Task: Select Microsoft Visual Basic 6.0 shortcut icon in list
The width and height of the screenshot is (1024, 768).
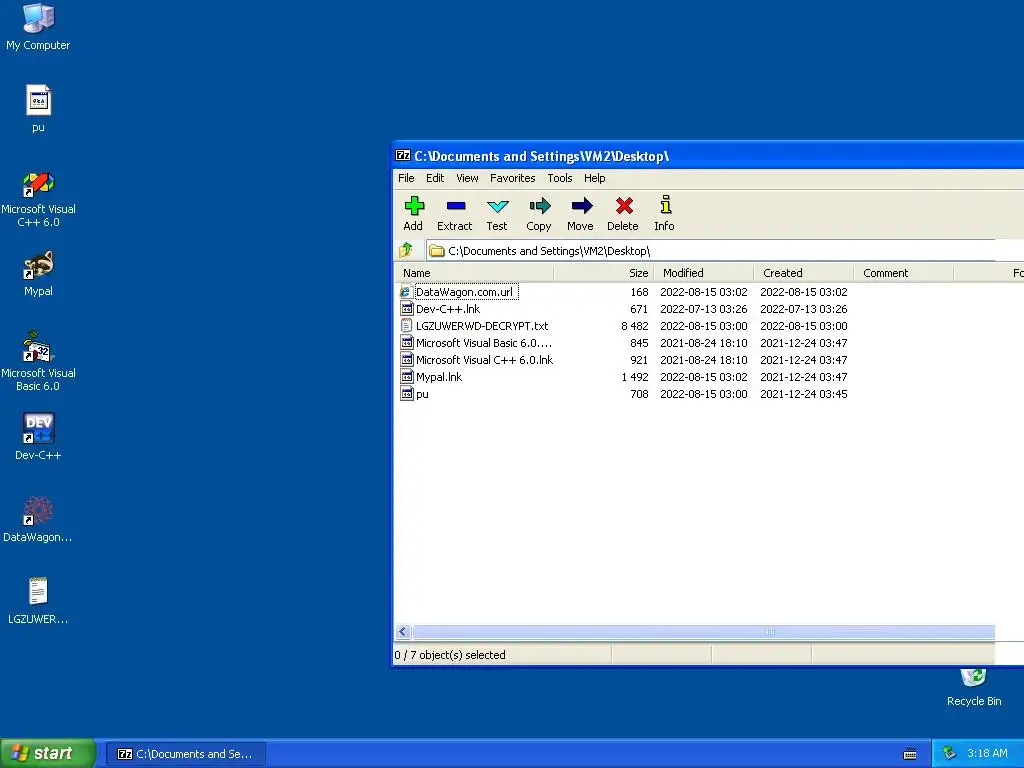Action: point(406,343)
